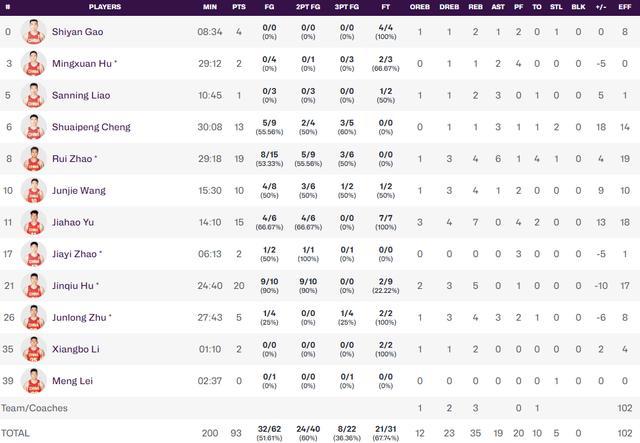Sort by the AST column header
Image resolution: width=640 pixels, height=443 pixels.
click(x=498, y=7)
